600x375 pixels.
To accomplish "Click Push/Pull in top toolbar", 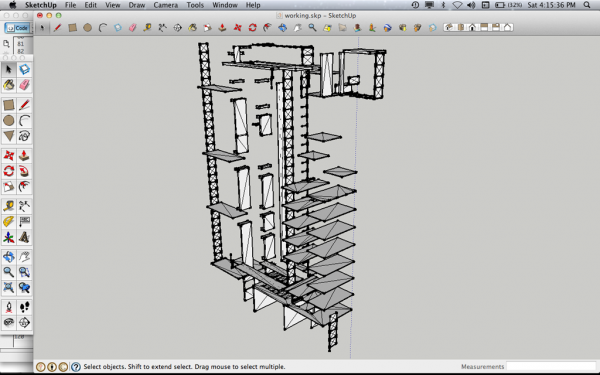I will 222,28.
